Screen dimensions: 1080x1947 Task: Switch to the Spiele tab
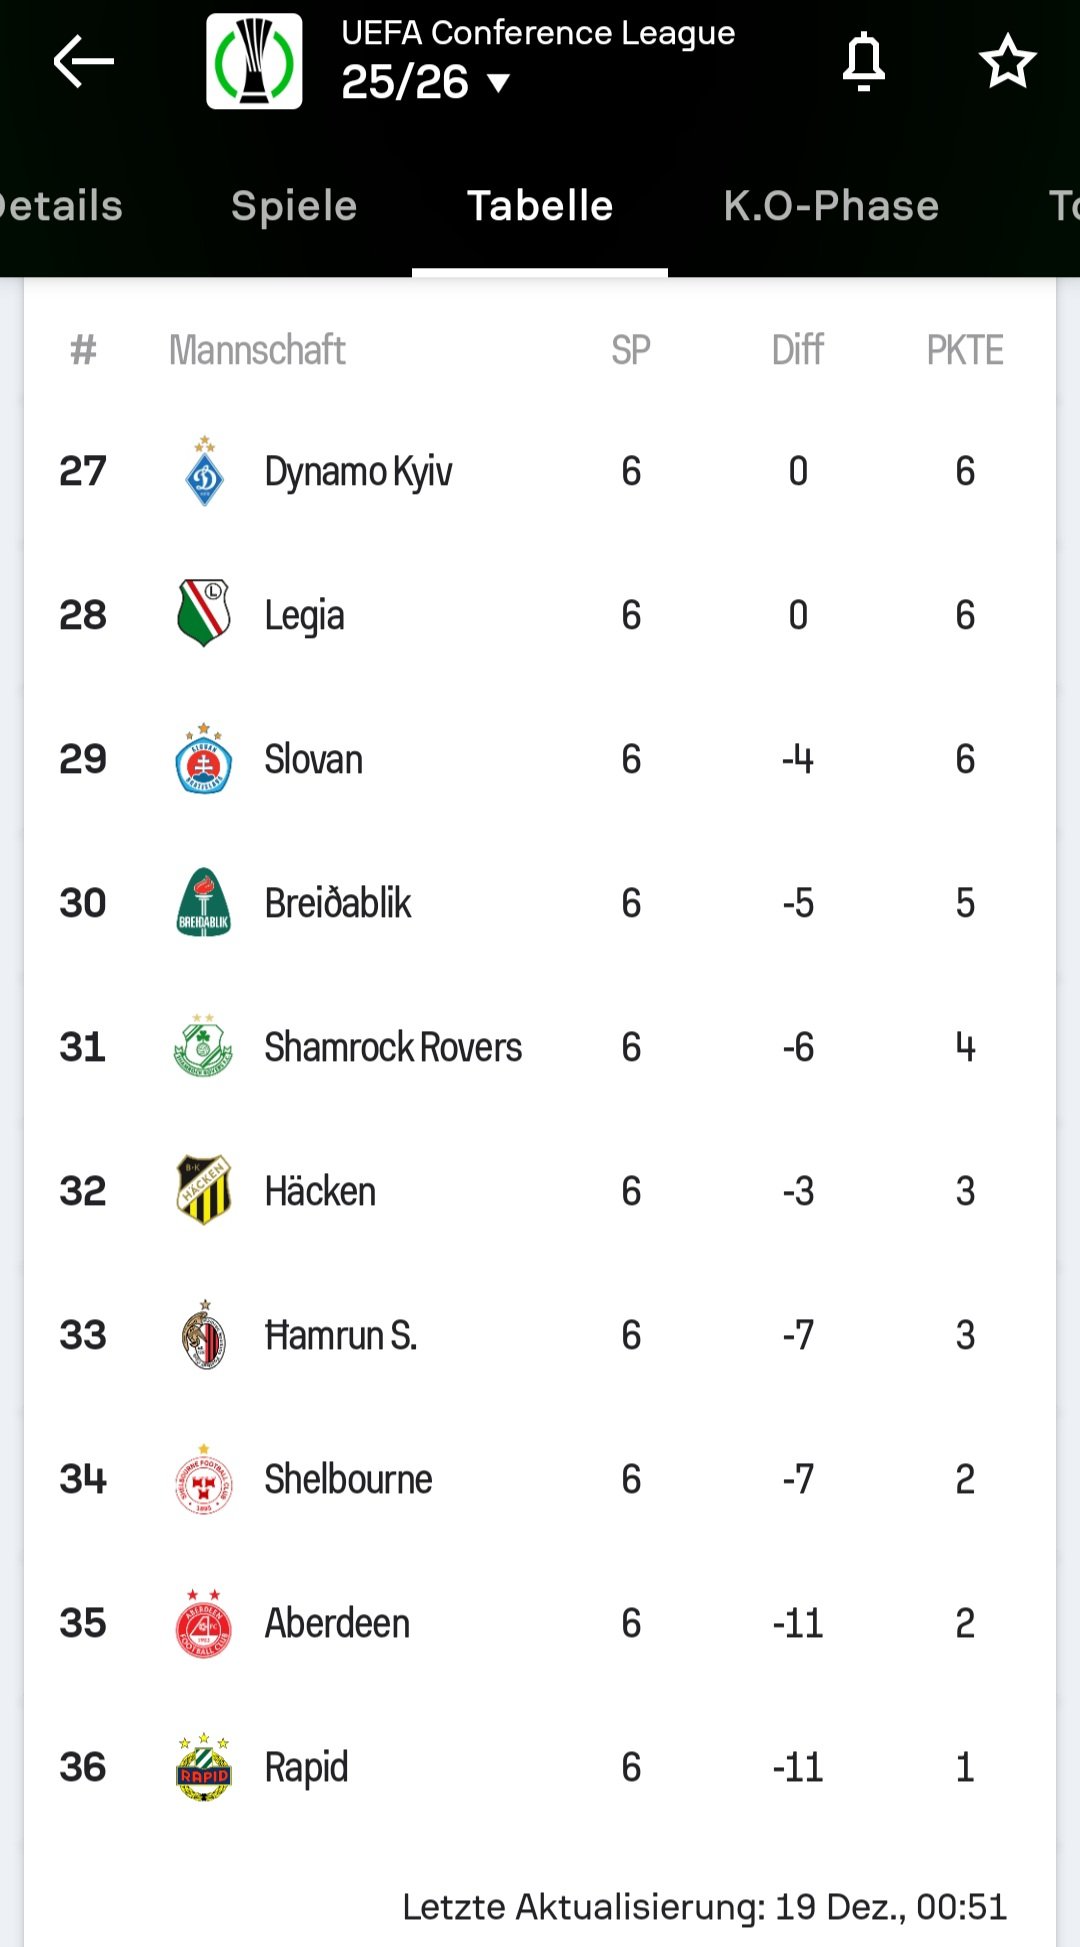click(294, 206)
